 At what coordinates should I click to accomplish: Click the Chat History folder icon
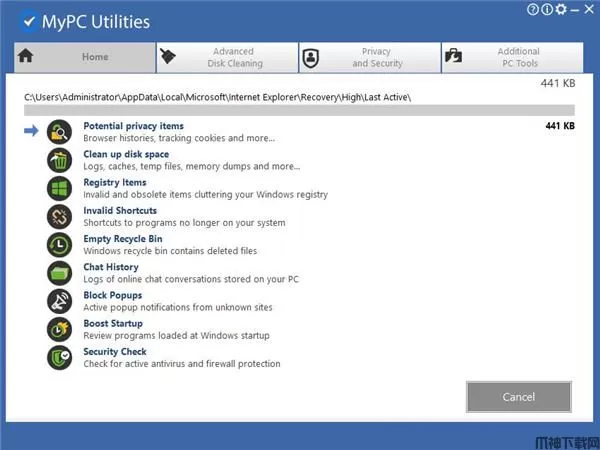click(59, 273)
